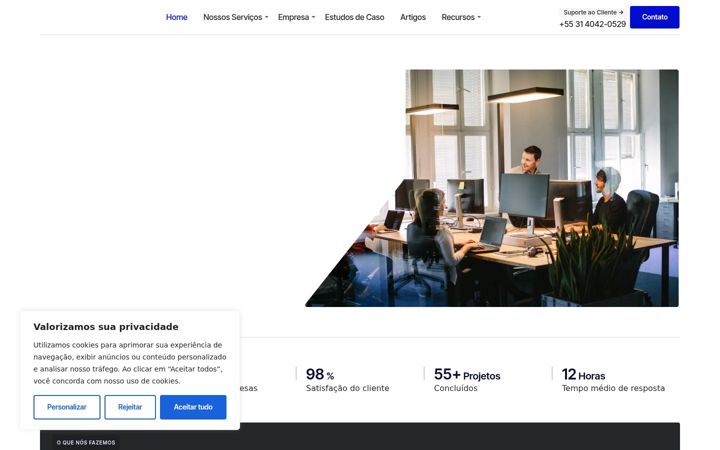
Task: Call the phone number +55 31 4042-0529
Action: (592, 24)
